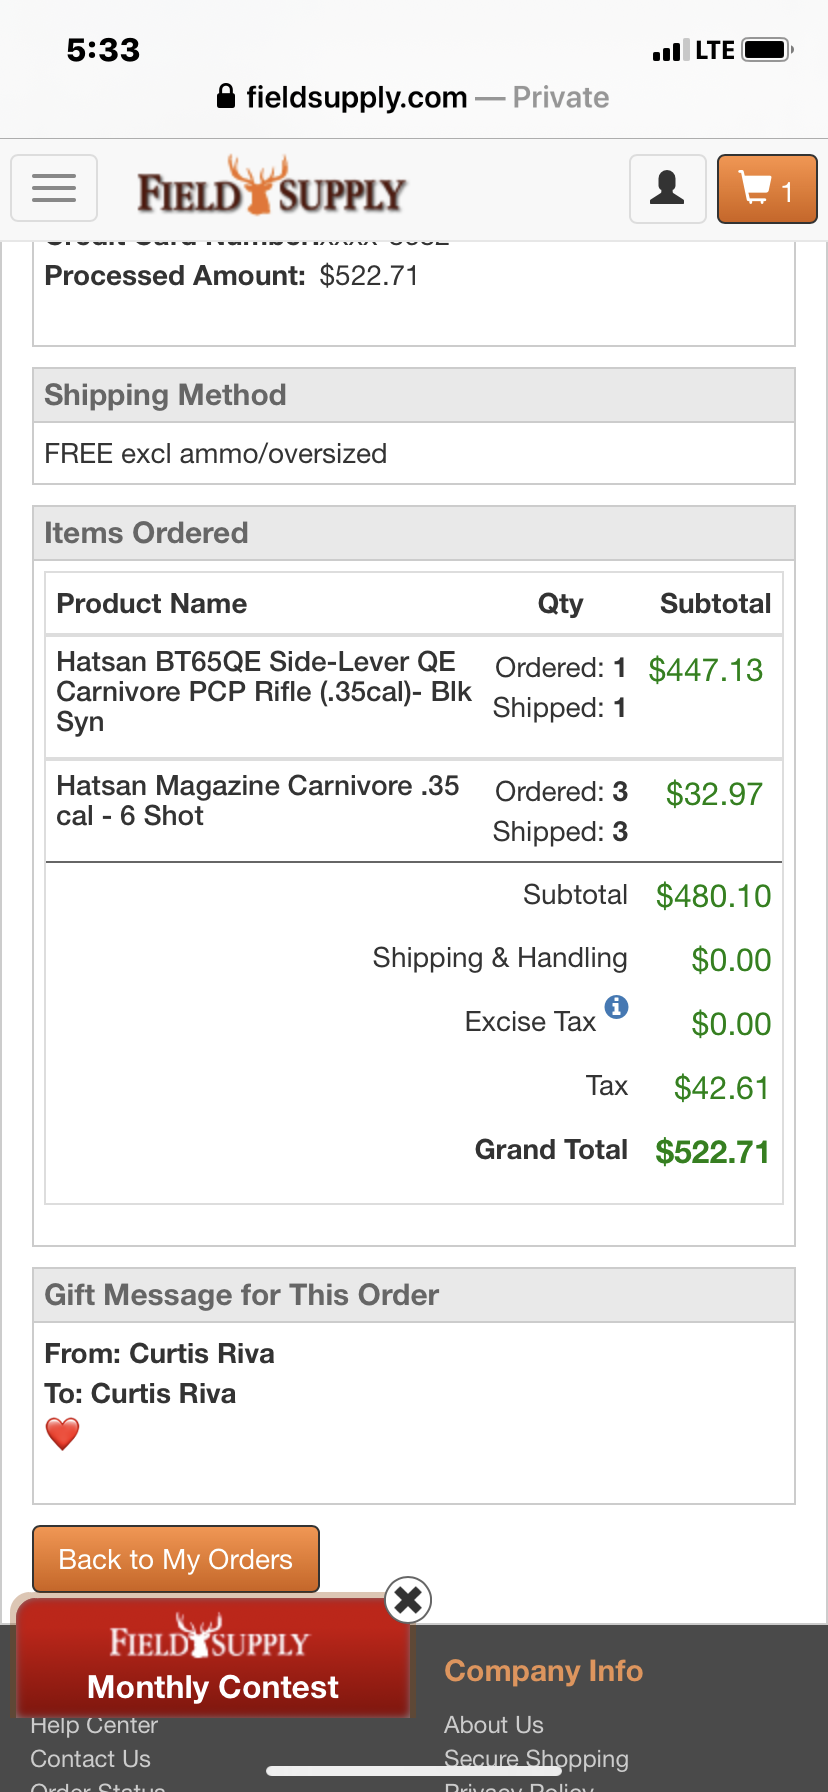
Task: Tap the Grand Total amount $522.71
Action: (x=712, y=1152)
